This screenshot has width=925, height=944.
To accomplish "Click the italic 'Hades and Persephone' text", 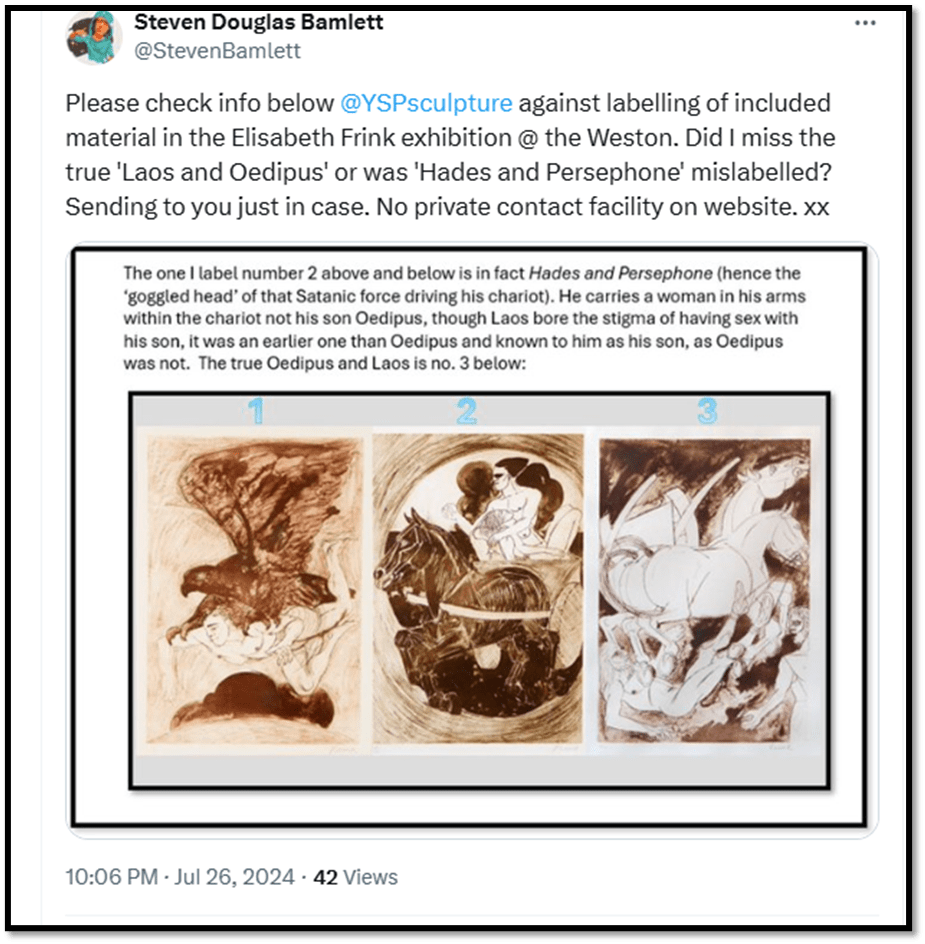I will [620, 273].
